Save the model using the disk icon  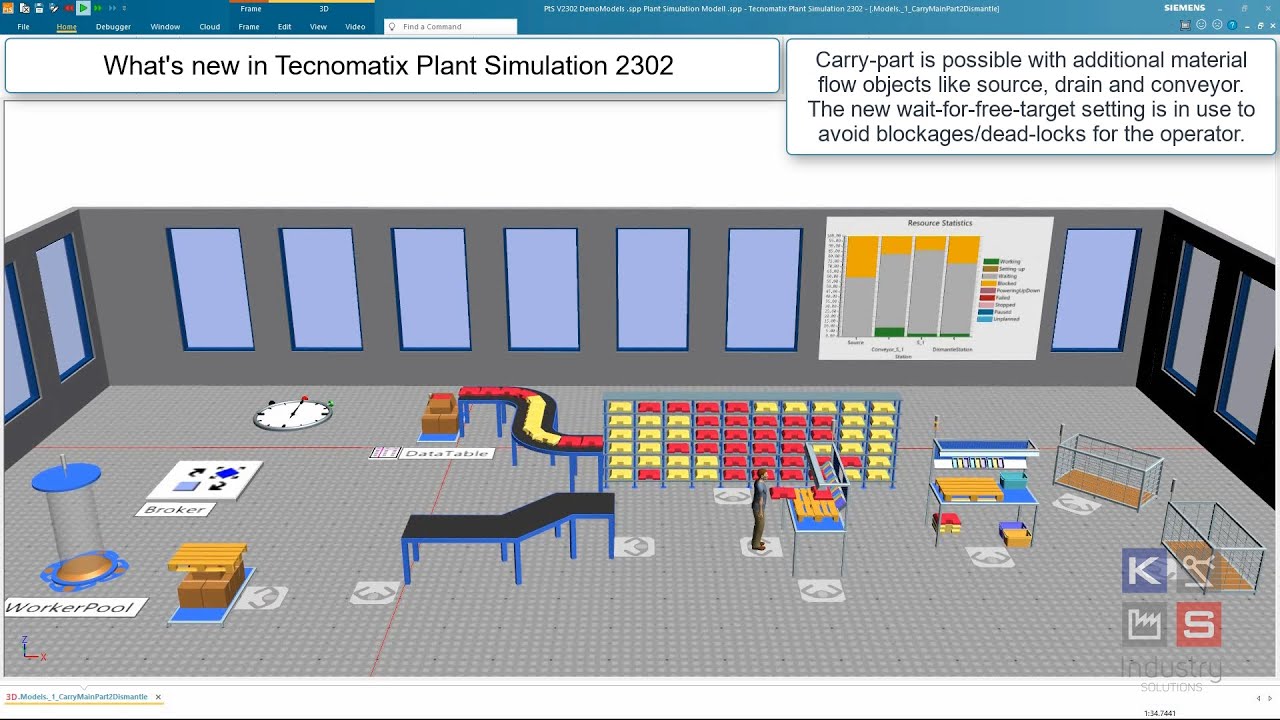click(39, 8)
